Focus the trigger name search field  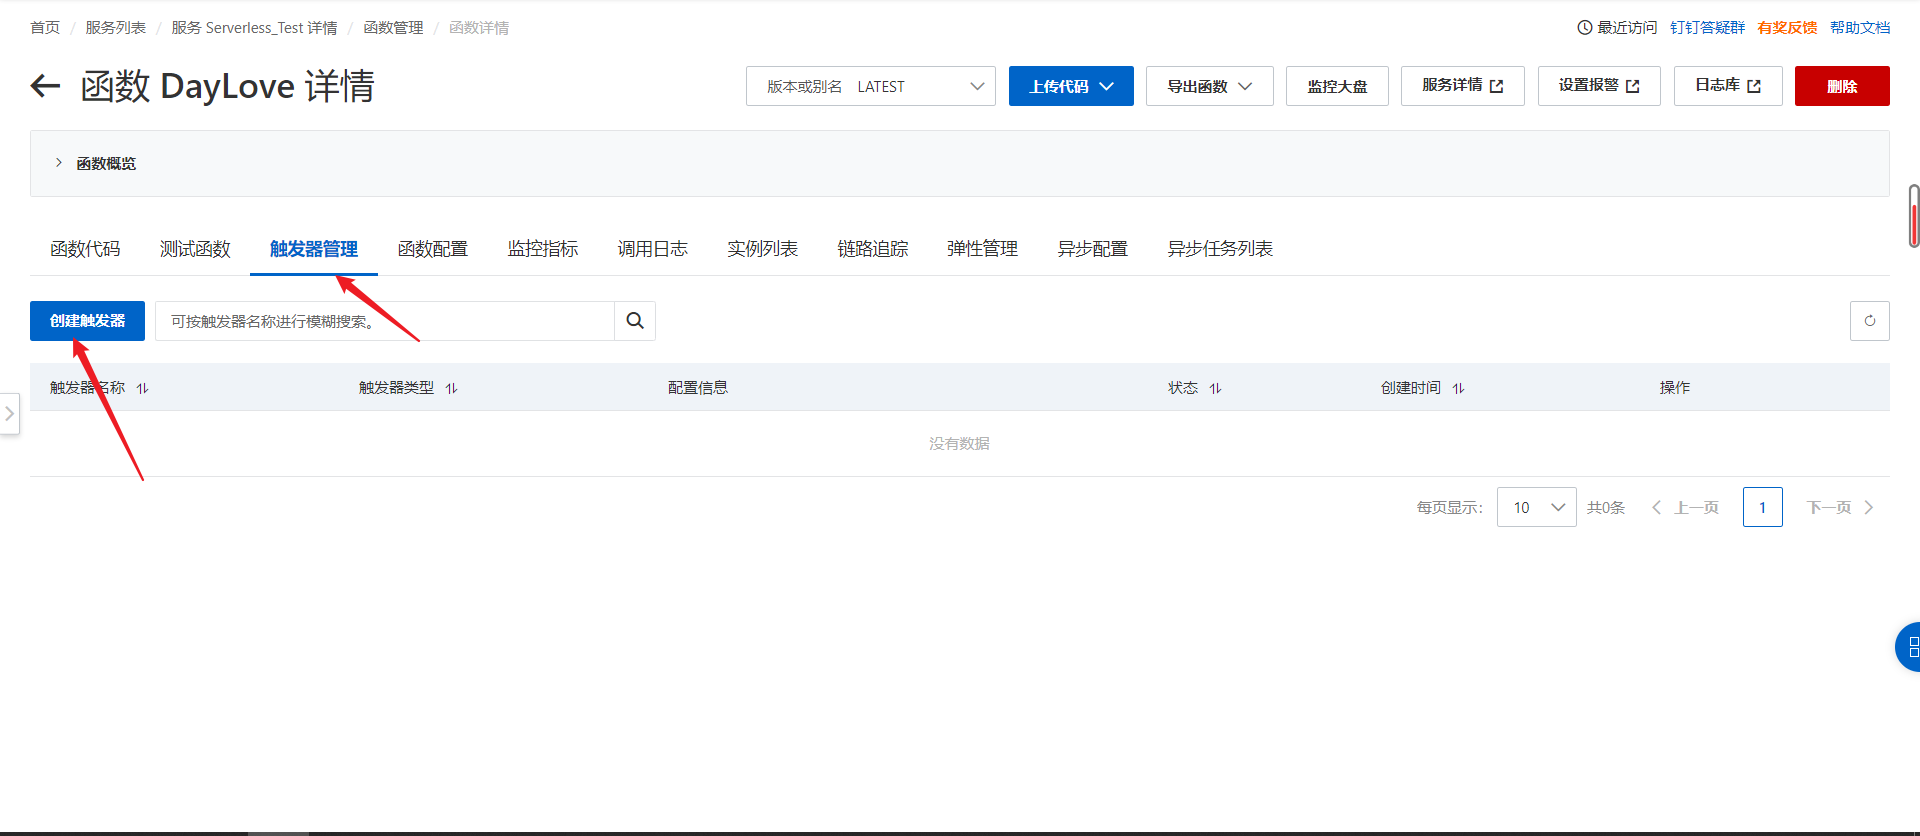point(385,321)
